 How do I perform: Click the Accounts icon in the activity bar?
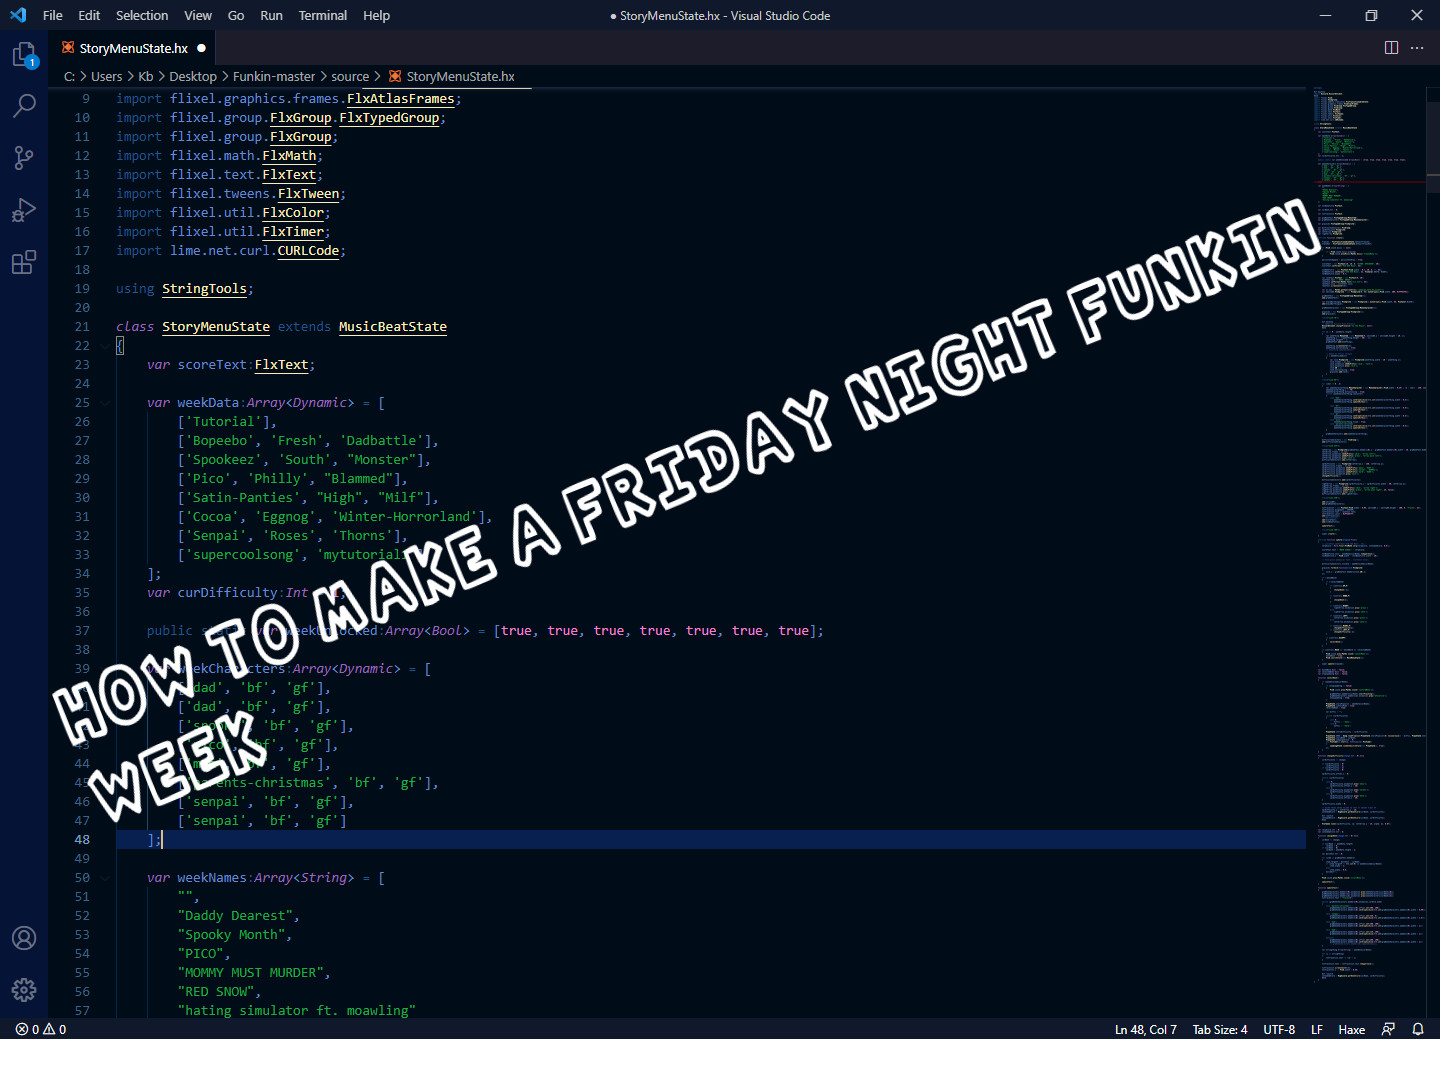[24, 938]
